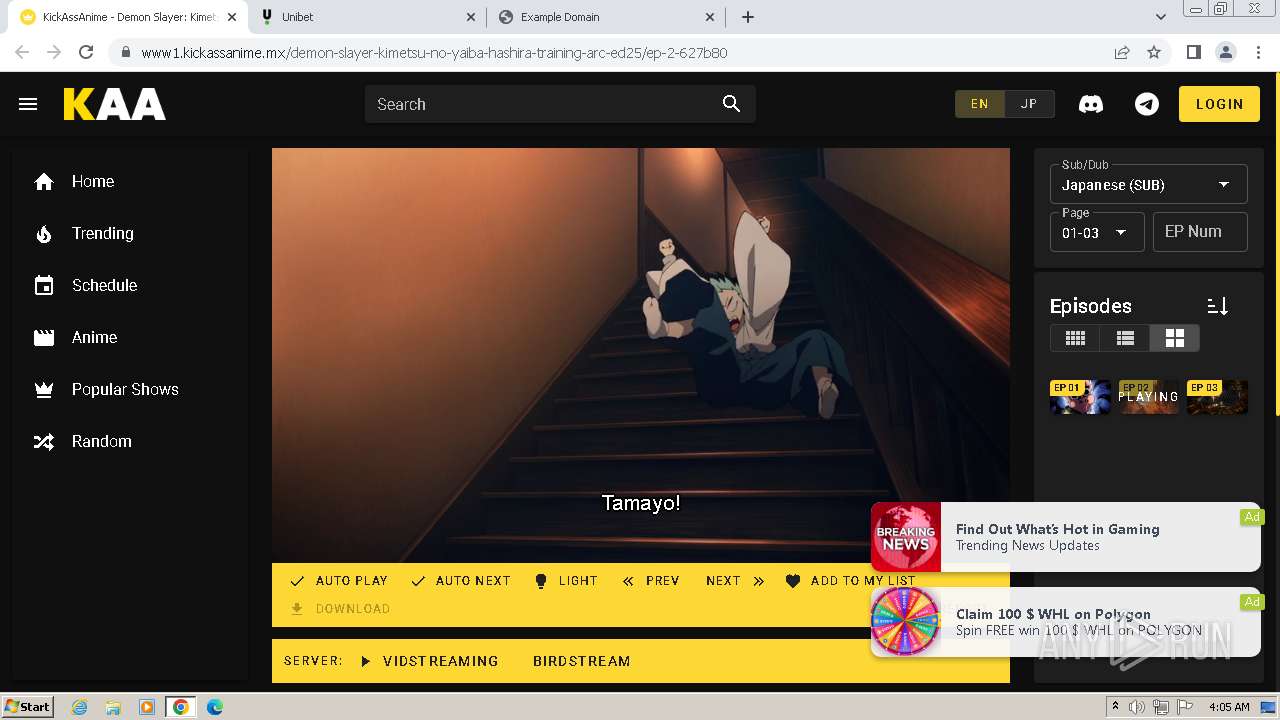Reload the page in browser
This screenshot has height=720, width=1280.
pos(86,52)
